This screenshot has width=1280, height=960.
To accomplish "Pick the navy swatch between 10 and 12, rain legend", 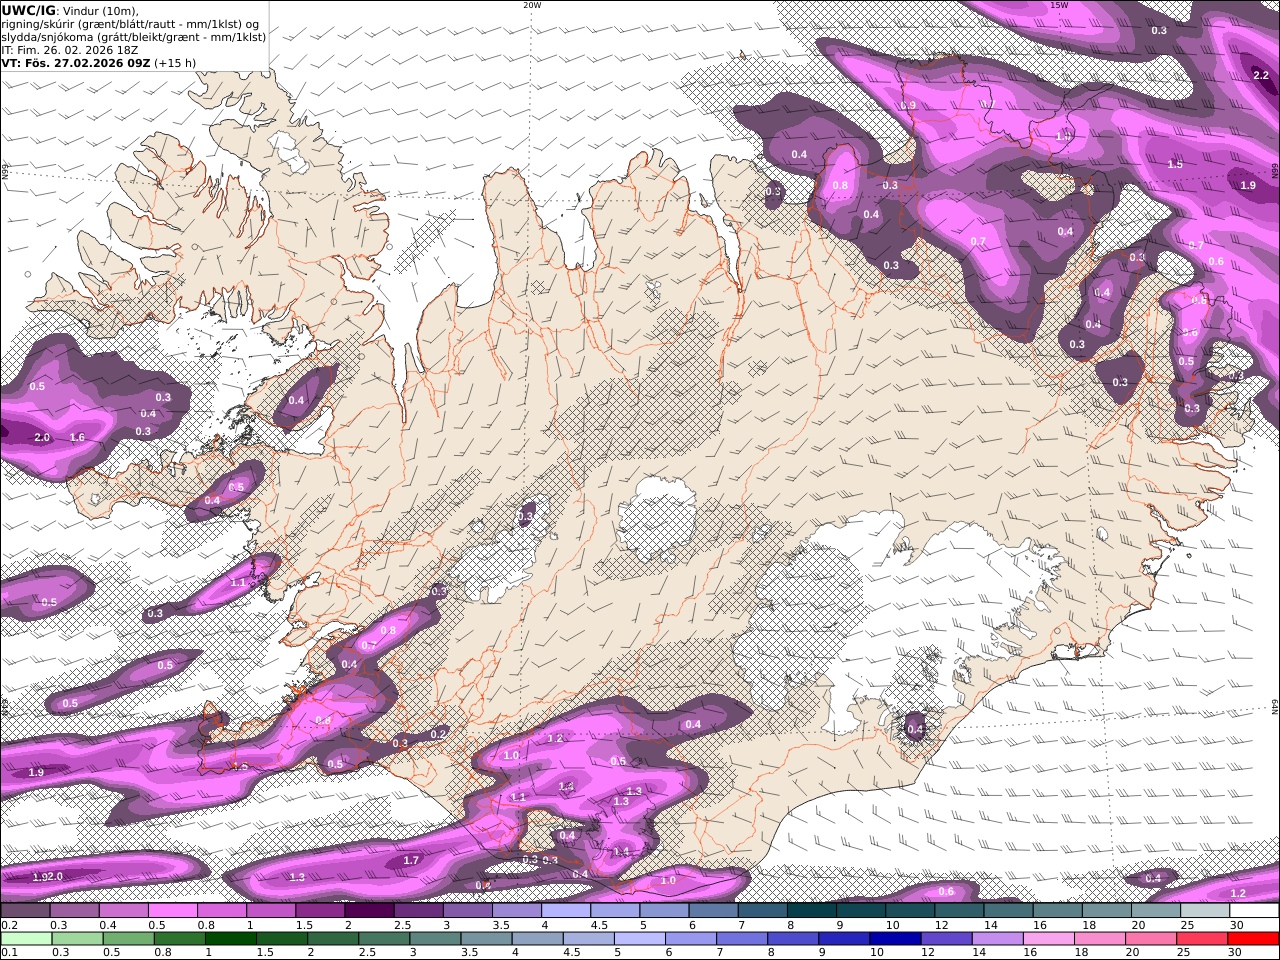I will point(894,939).
